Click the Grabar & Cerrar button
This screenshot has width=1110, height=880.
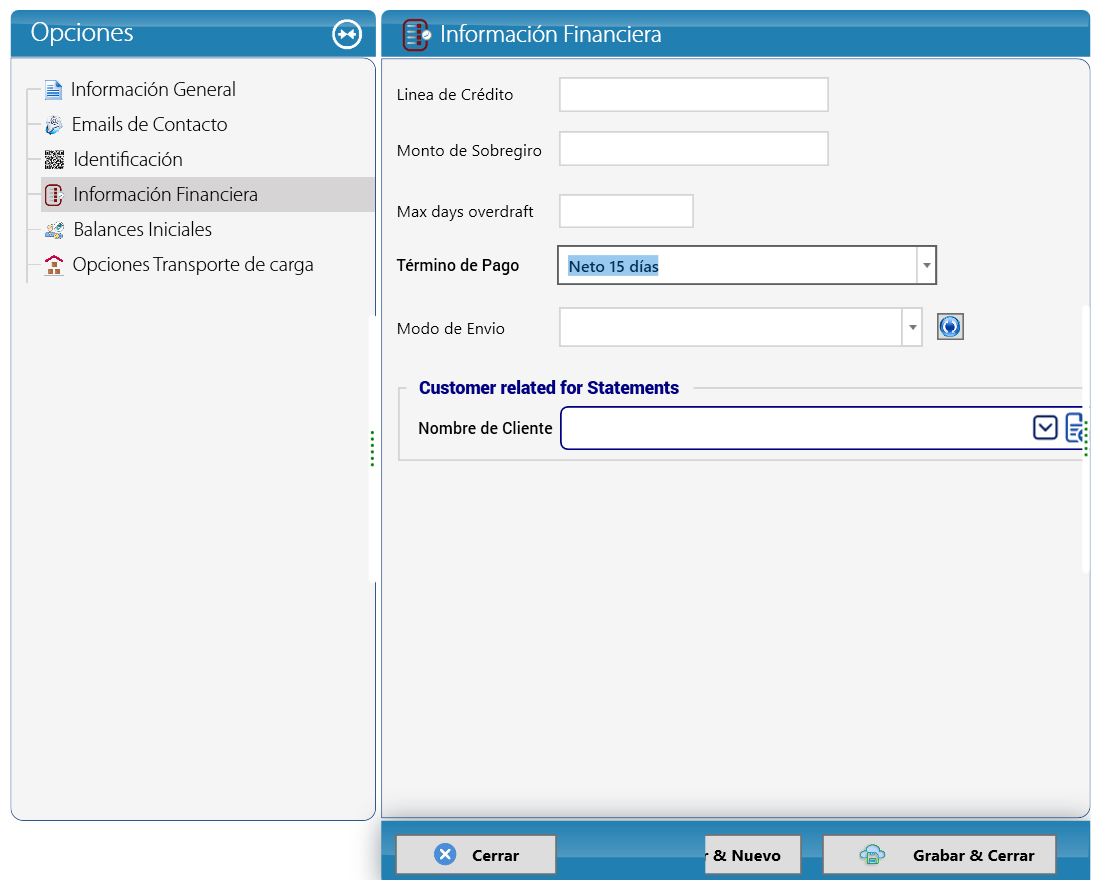pyautogui.click(x=939, y=855)
